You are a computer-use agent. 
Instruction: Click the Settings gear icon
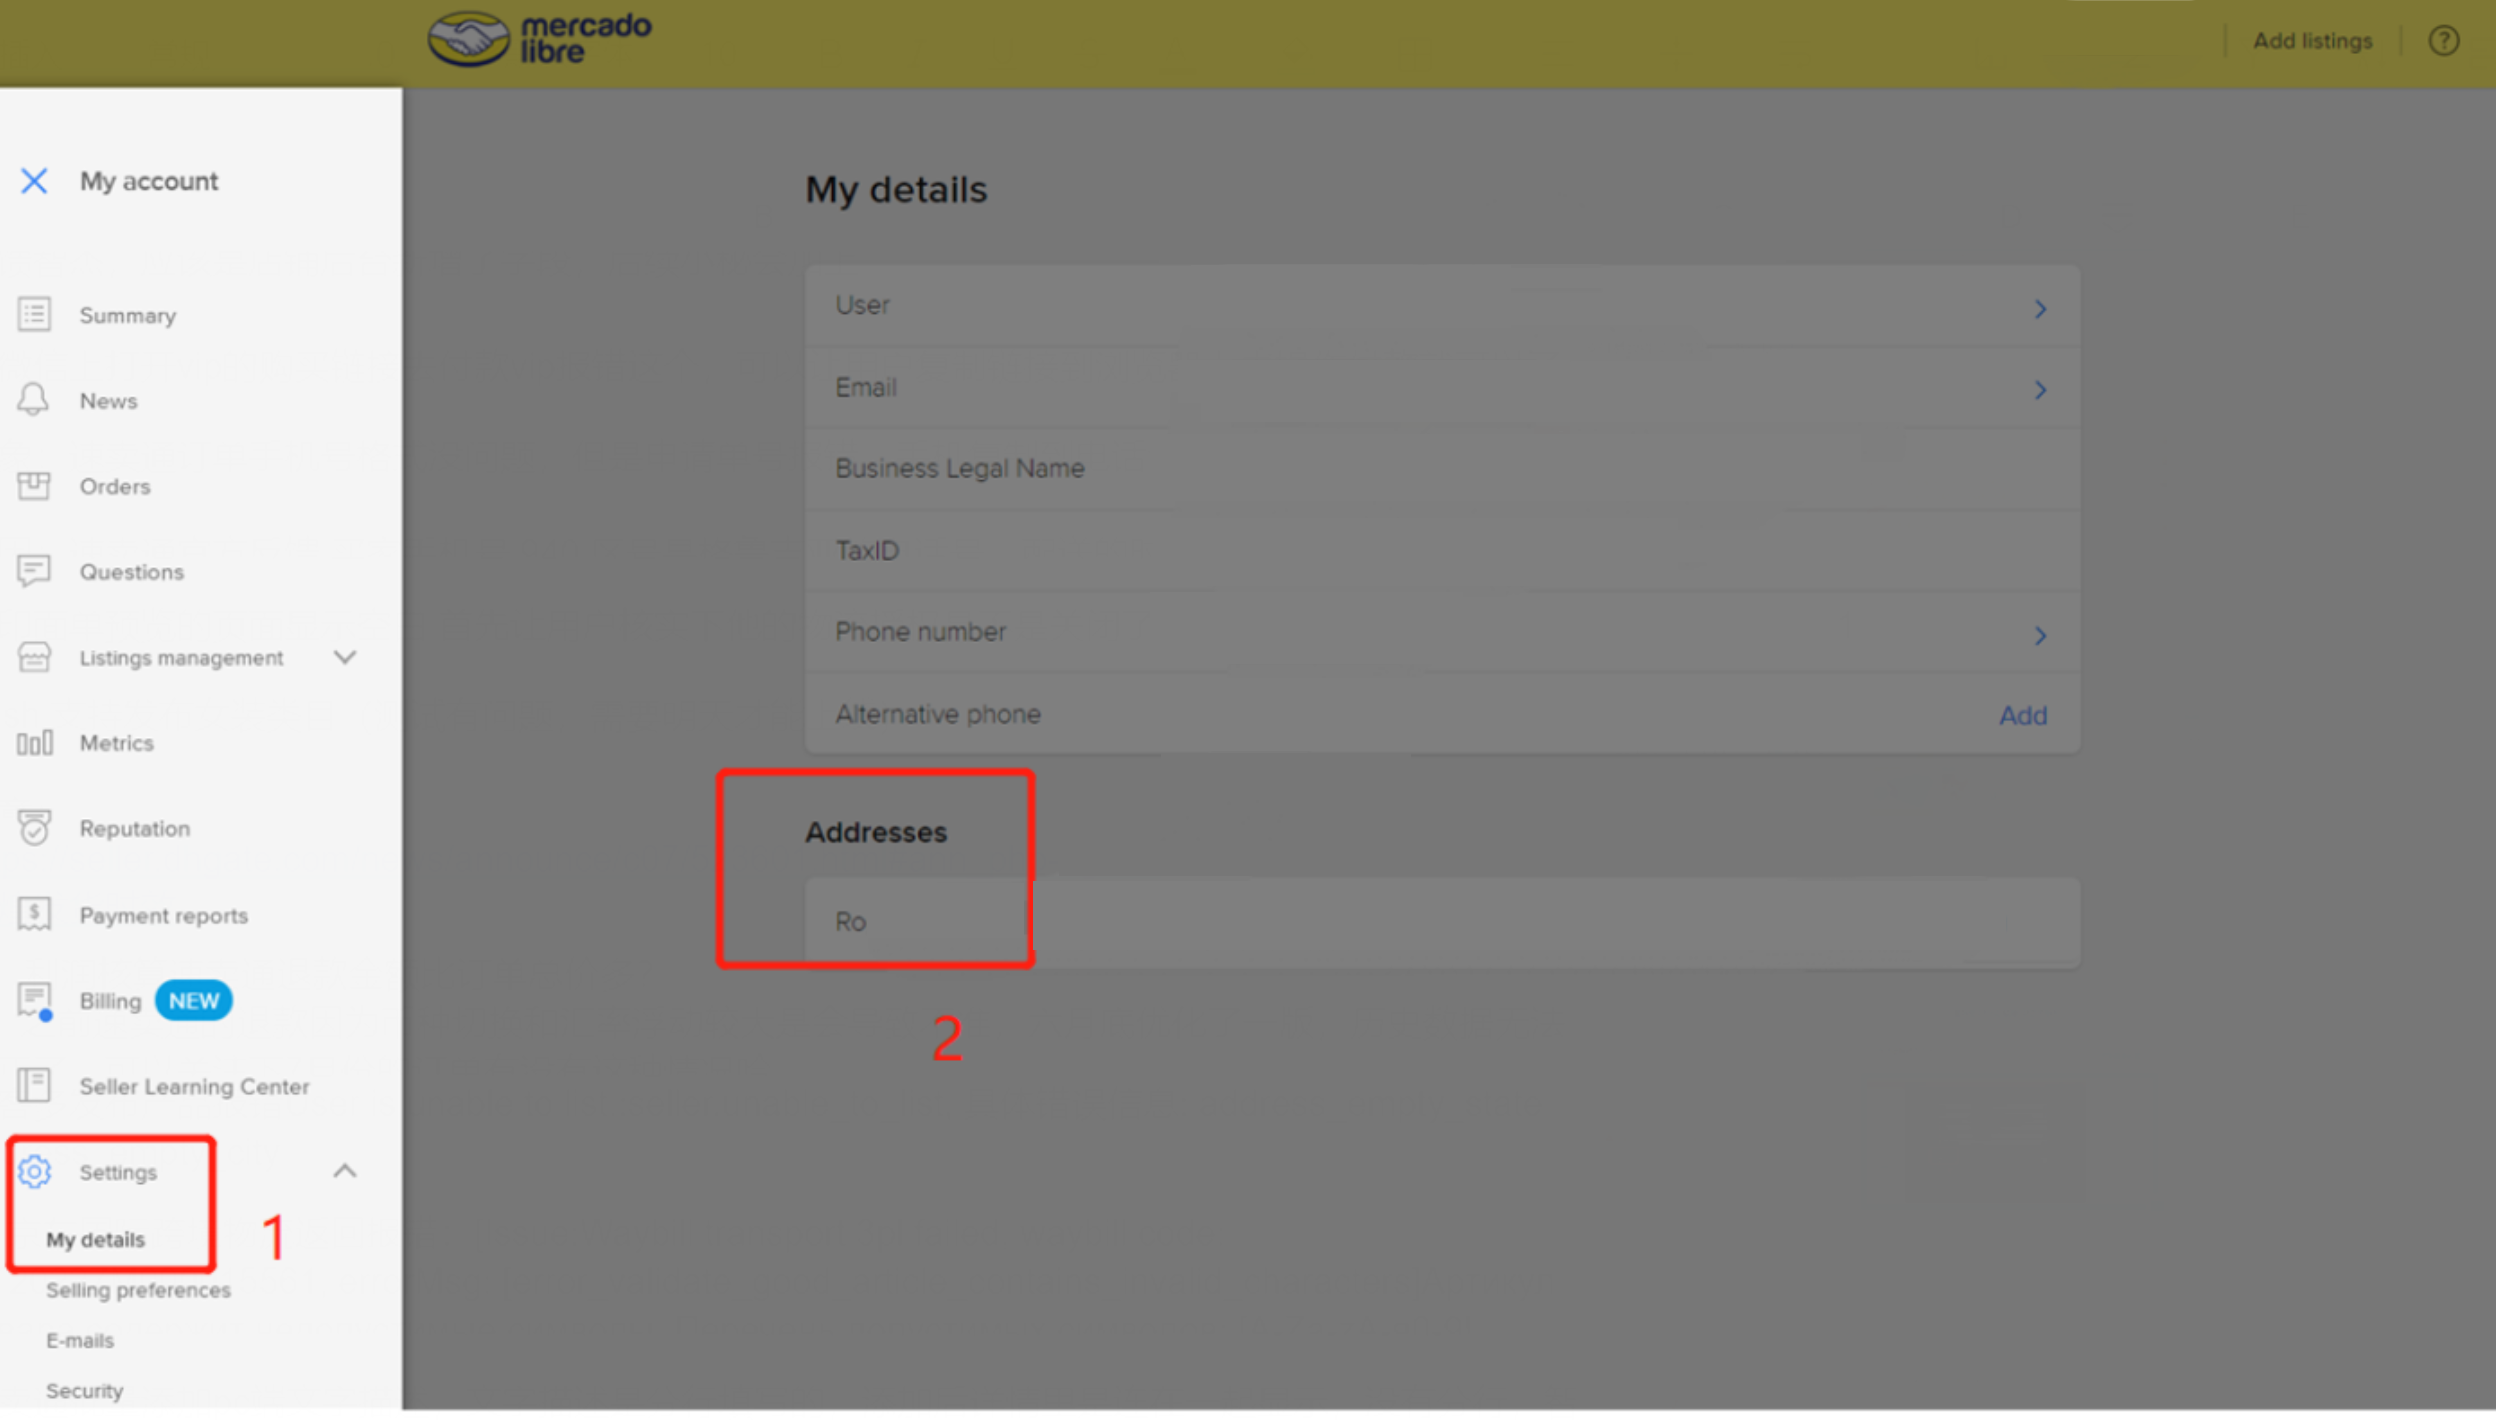34,1172
